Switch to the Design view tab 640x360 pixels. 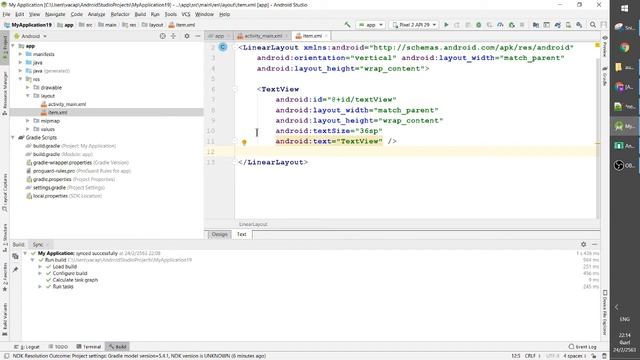[219, 234]
